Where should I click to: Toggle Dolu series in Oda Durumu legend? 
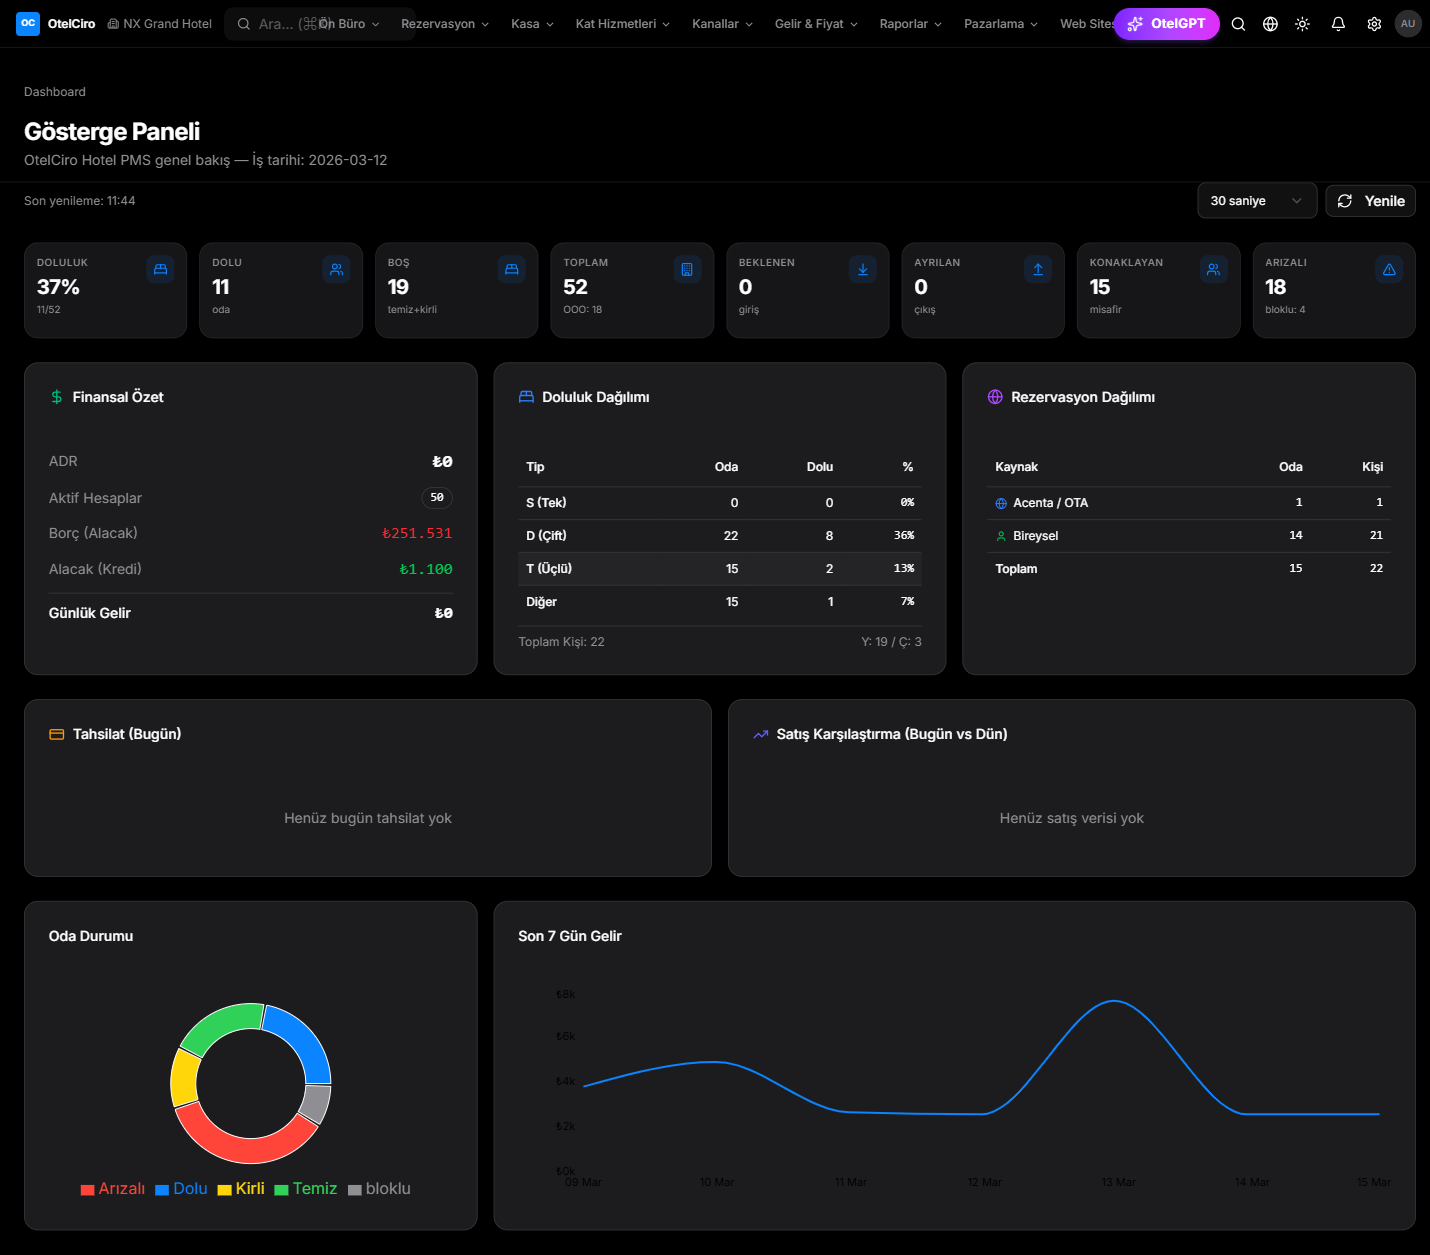[x=181, y=1189]
